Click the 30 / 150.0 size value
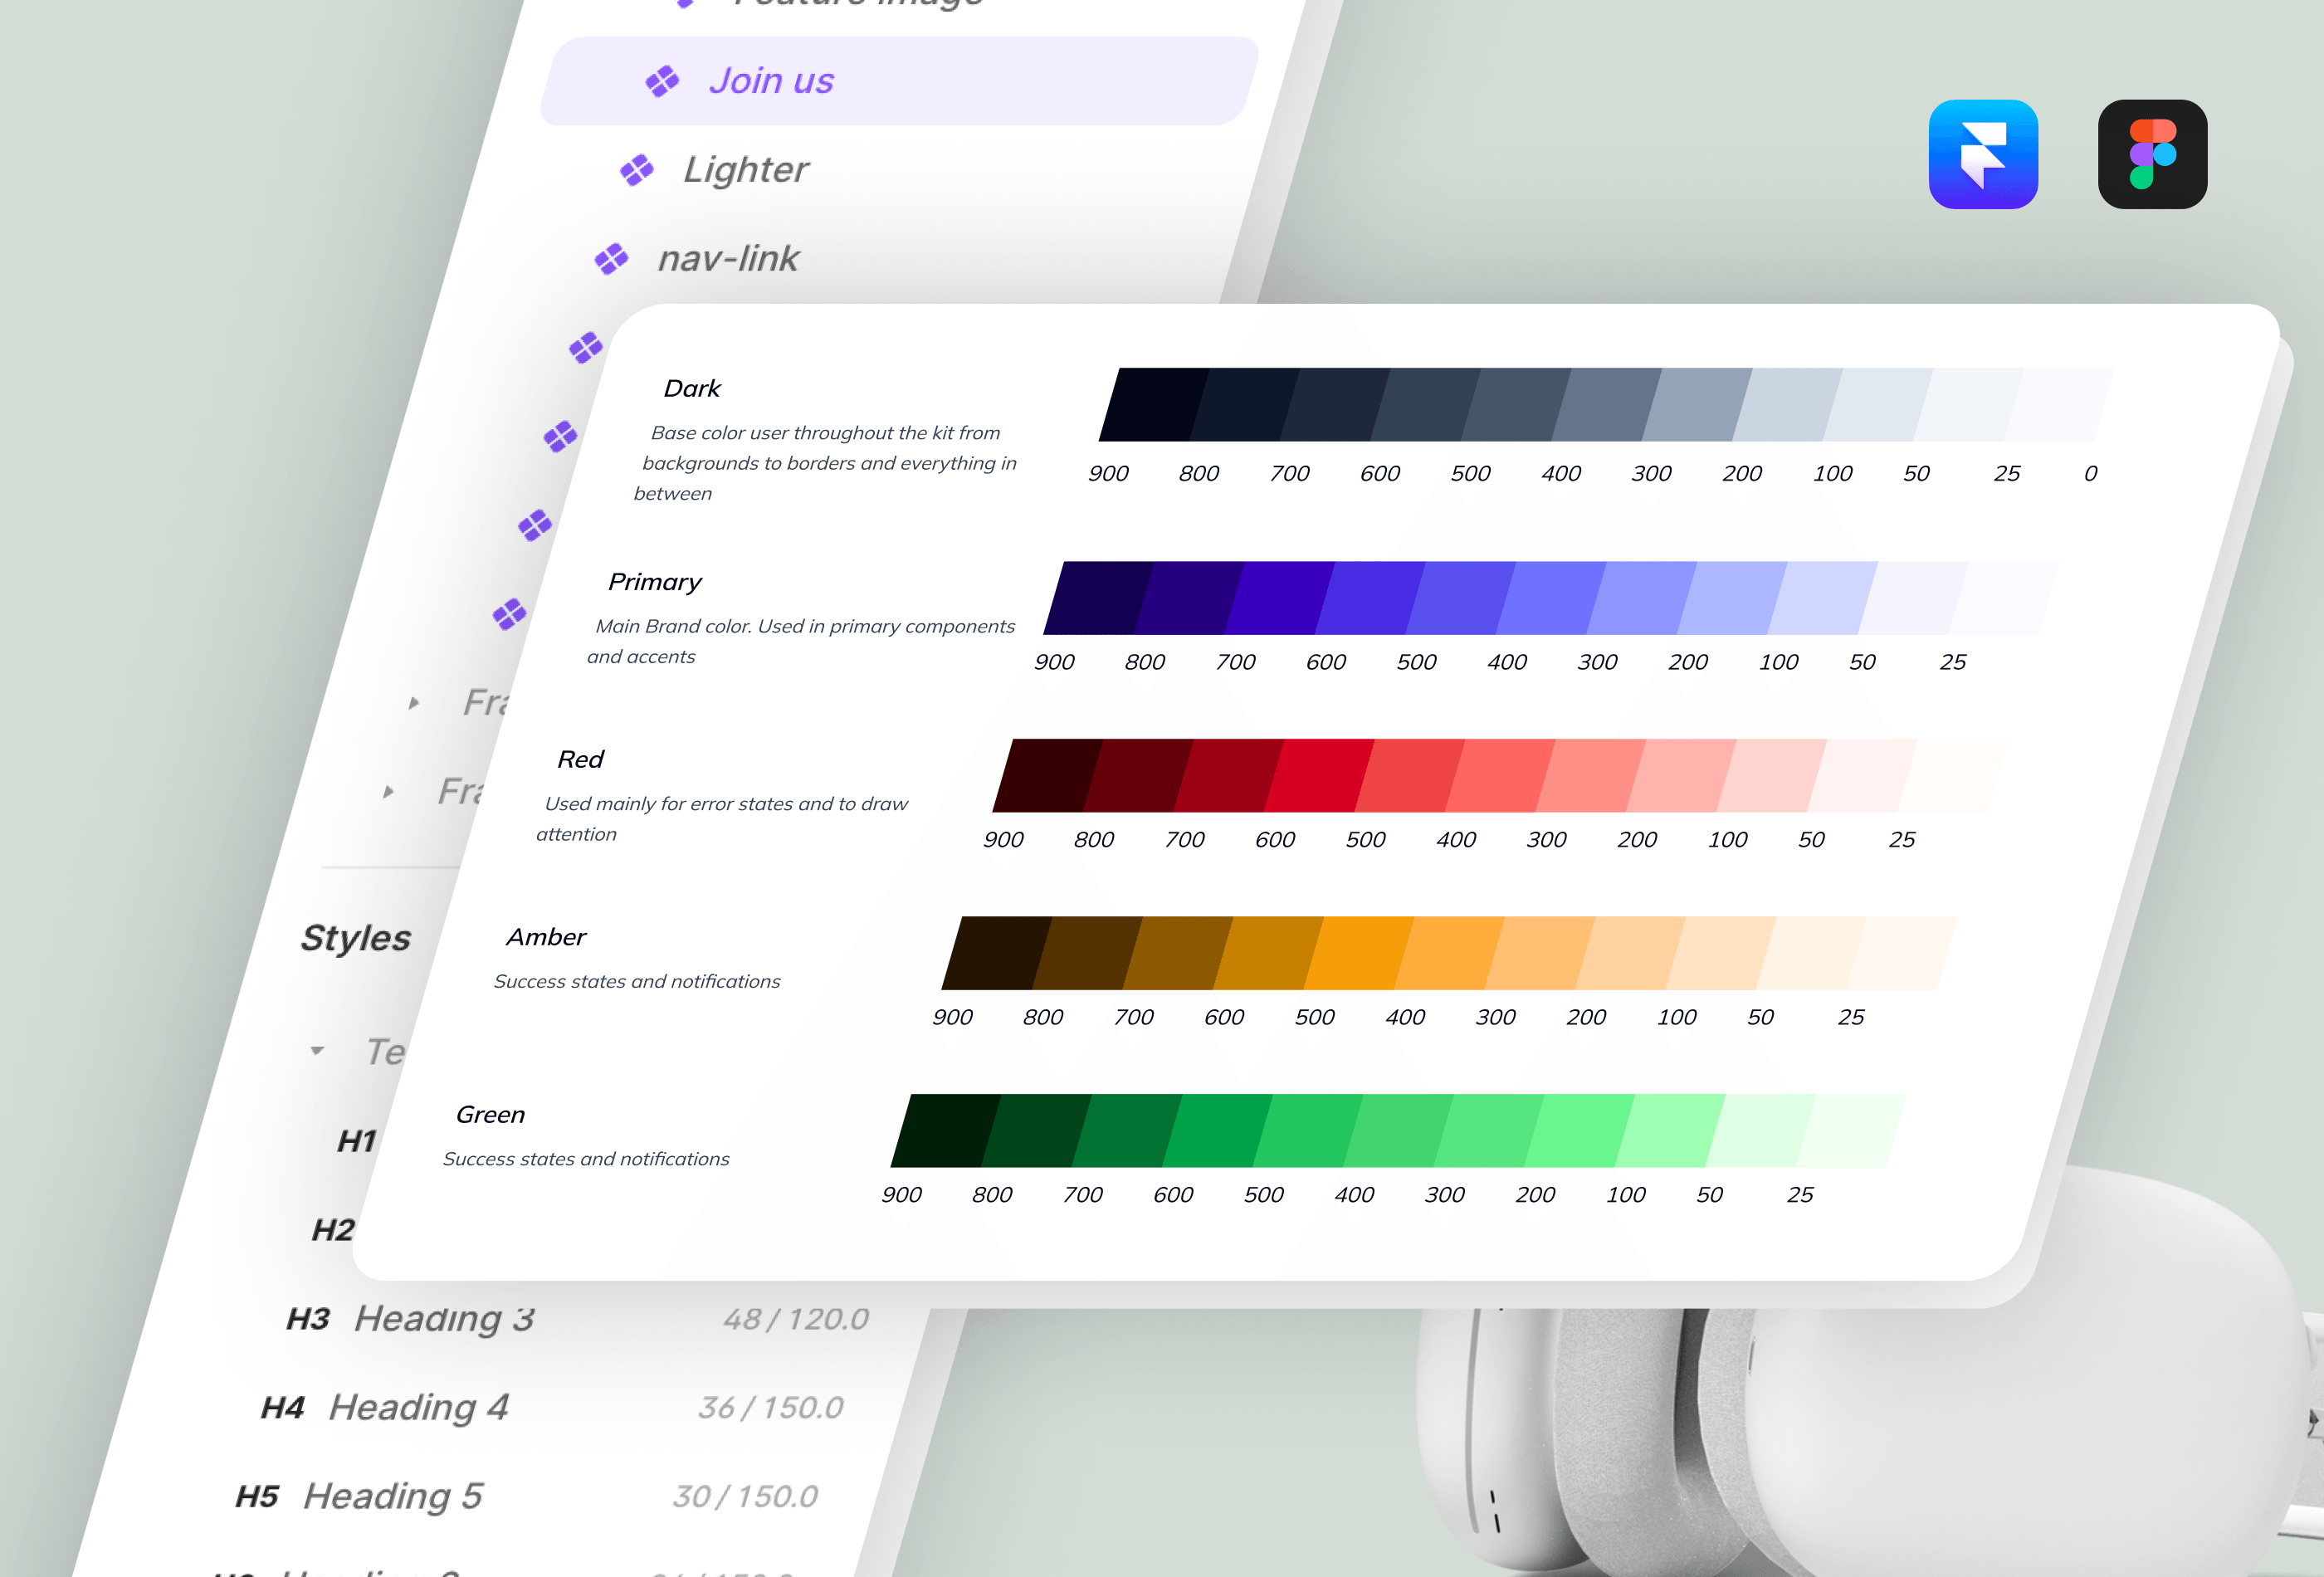This screenshot has height=1577, width=2324. click(745, 1497)
